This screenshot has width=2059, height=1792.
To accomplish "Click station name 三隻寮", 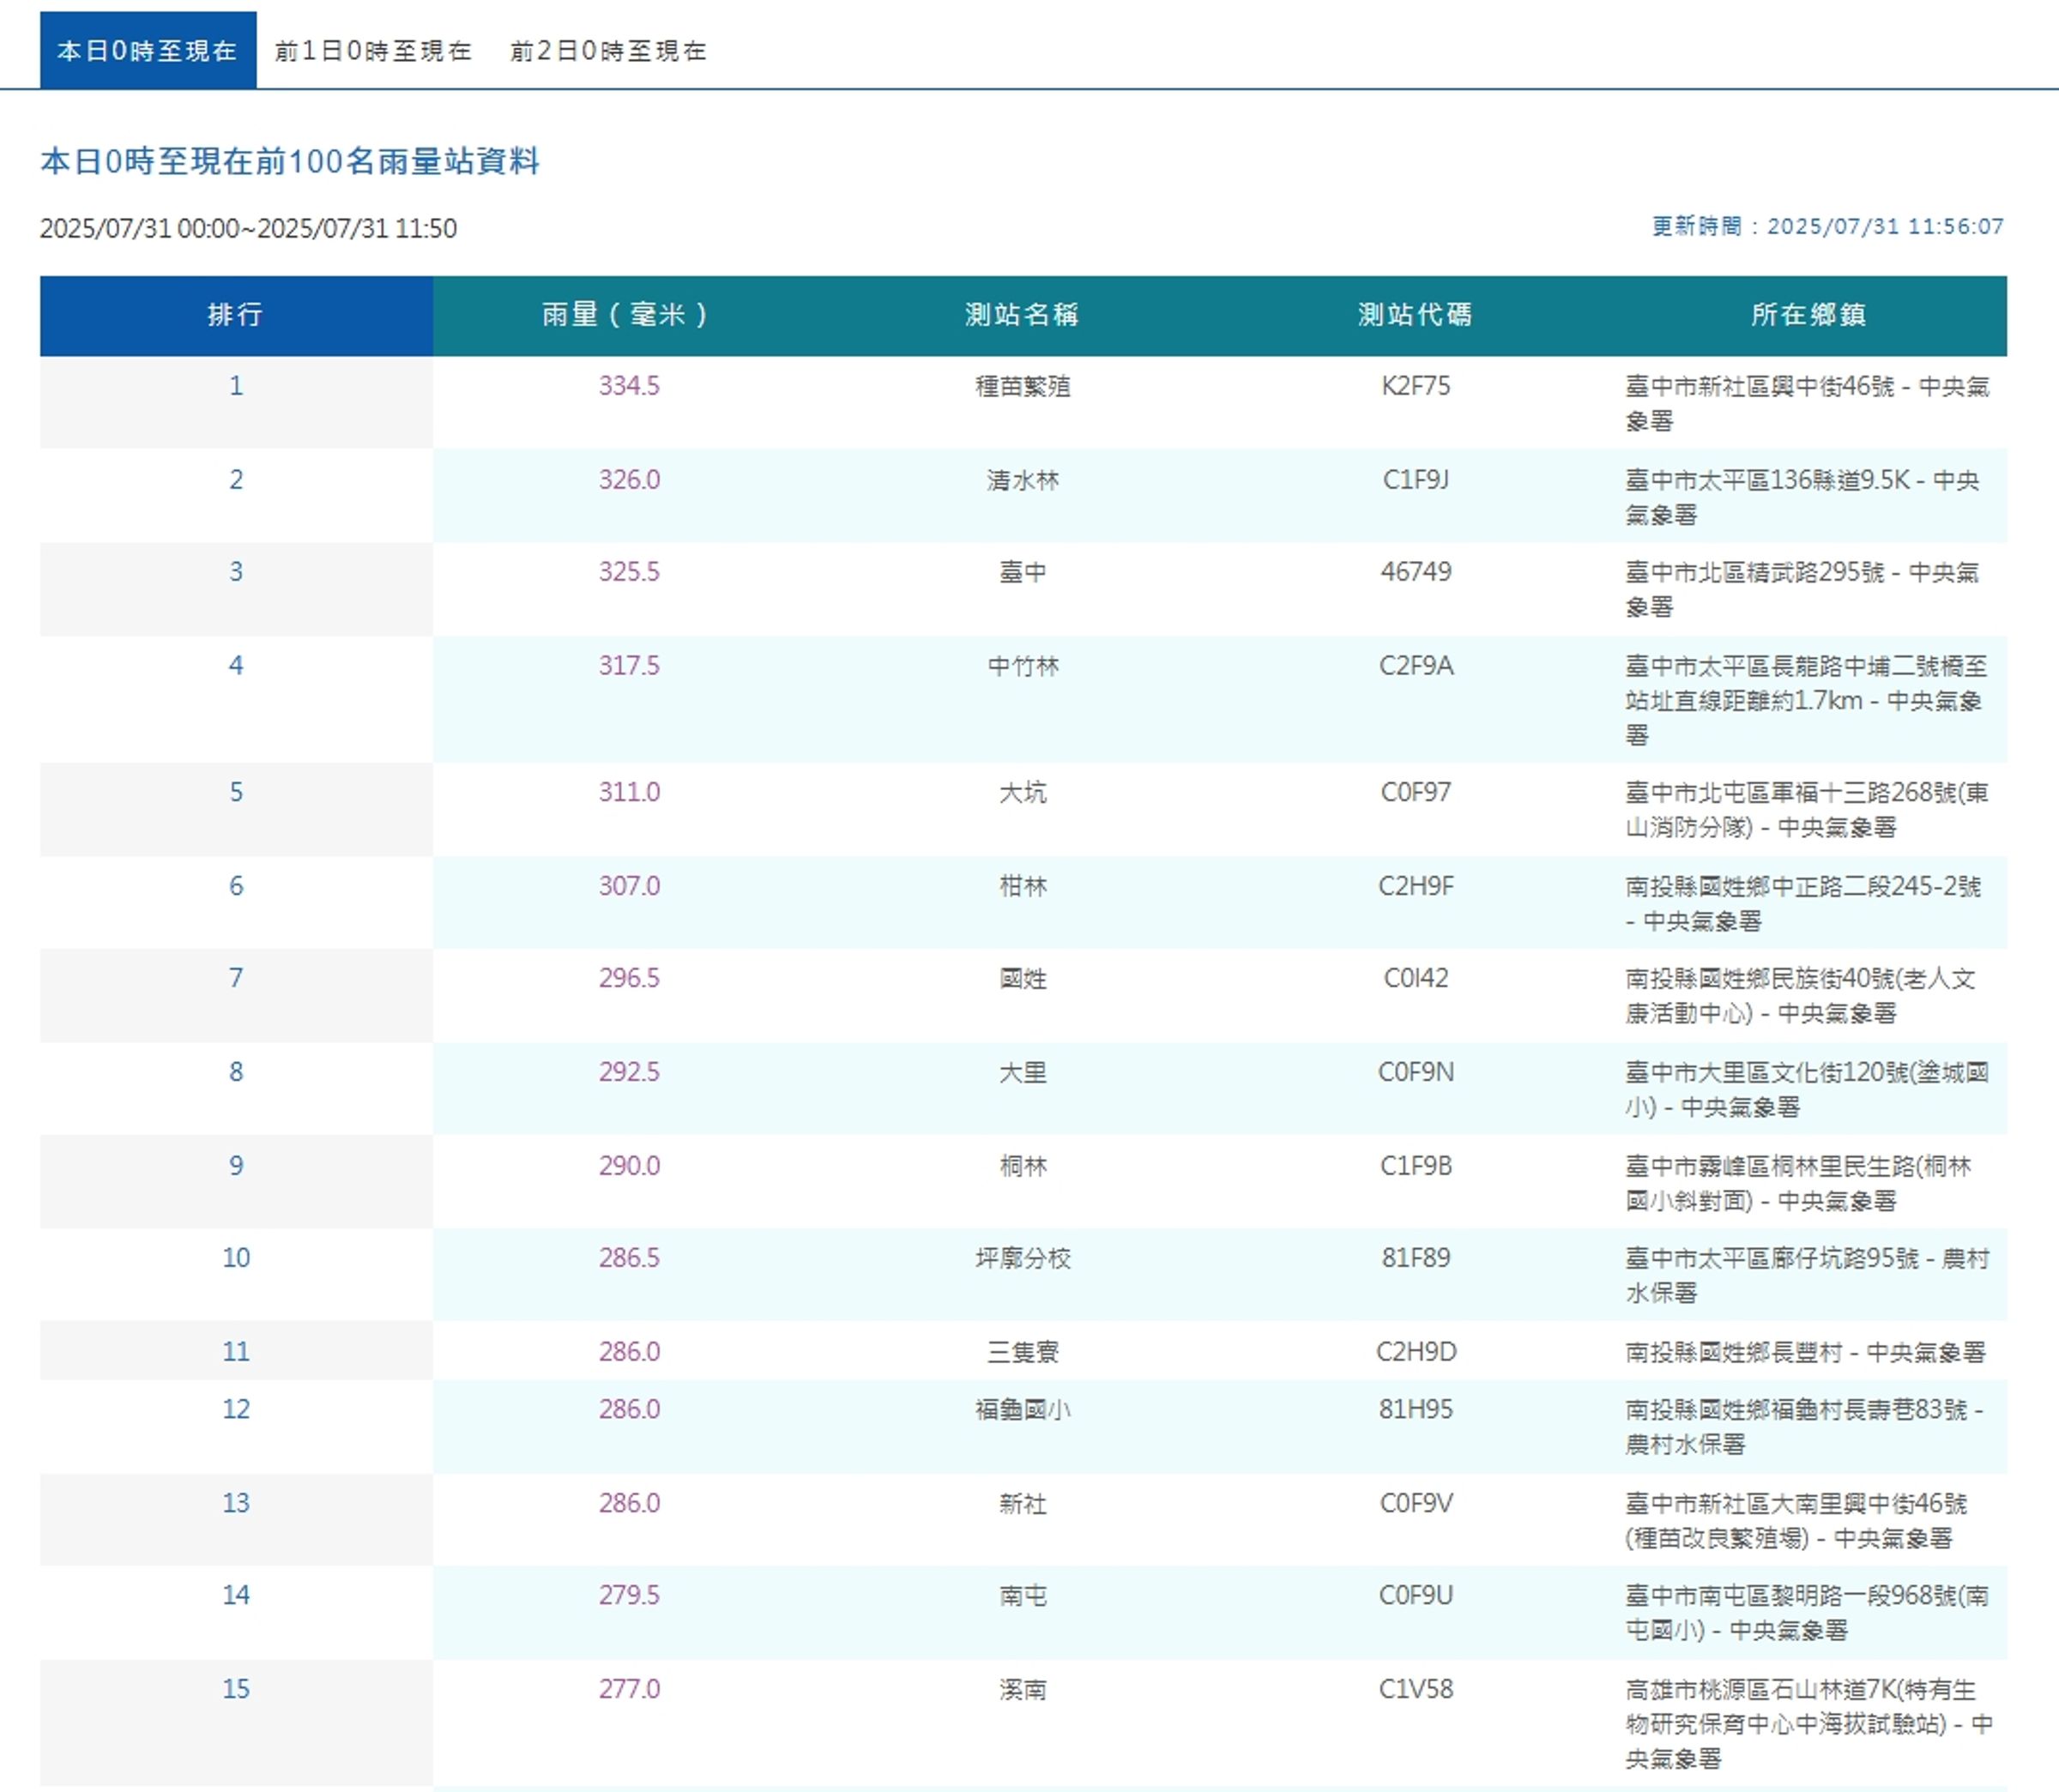I will (x=1023, y=1352).
